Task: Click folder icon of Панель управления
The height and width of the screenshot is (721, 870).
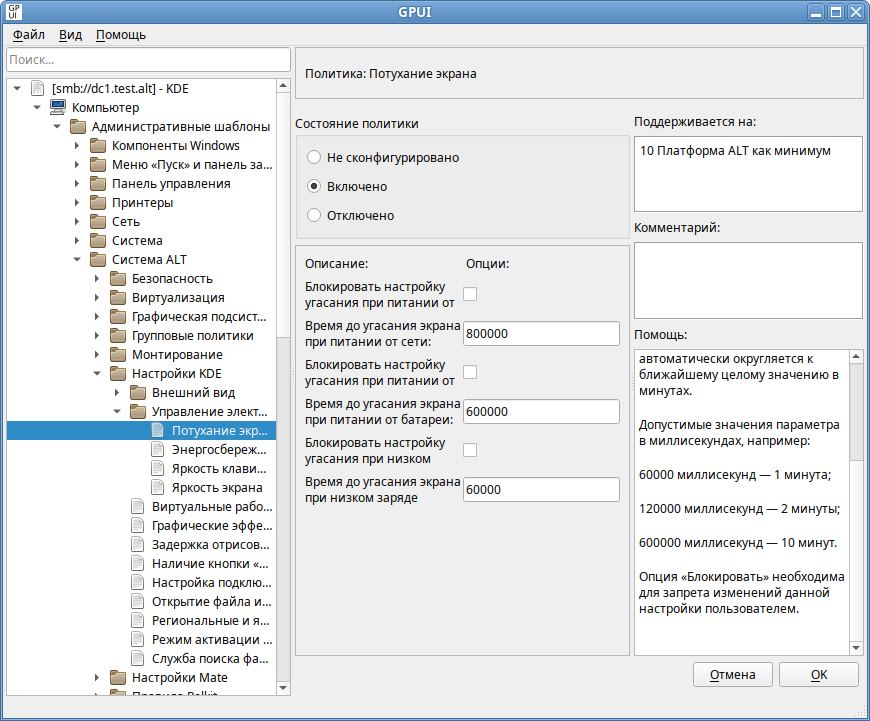Action: 98,183
